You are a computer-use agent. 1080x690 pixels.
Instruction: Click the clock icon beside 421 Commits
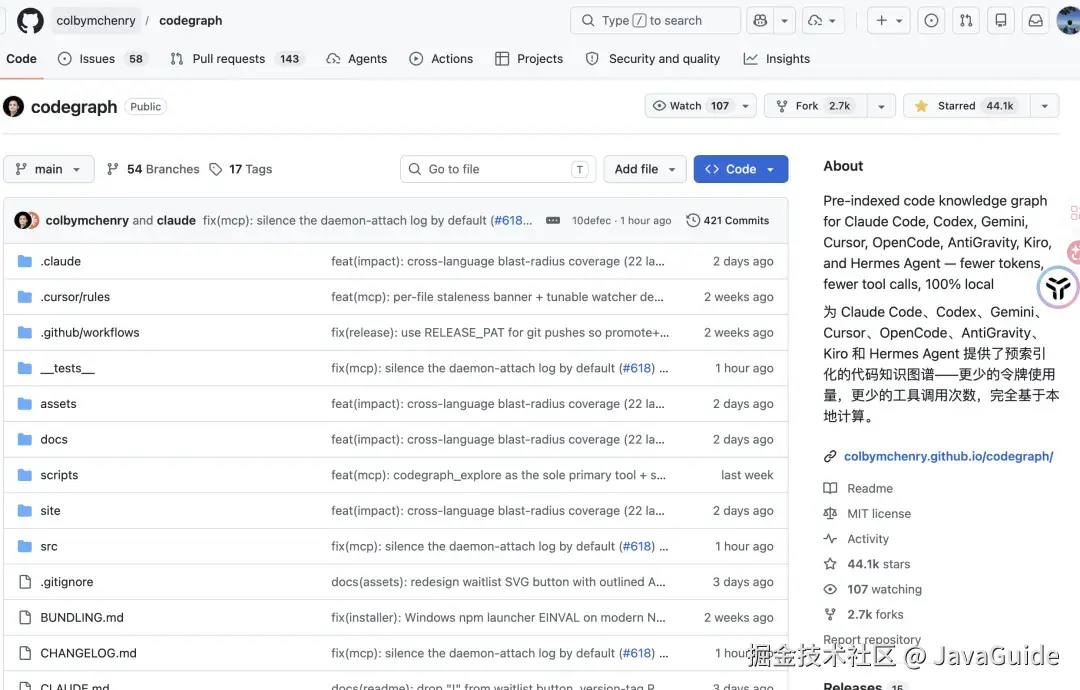tap(693, 220)
